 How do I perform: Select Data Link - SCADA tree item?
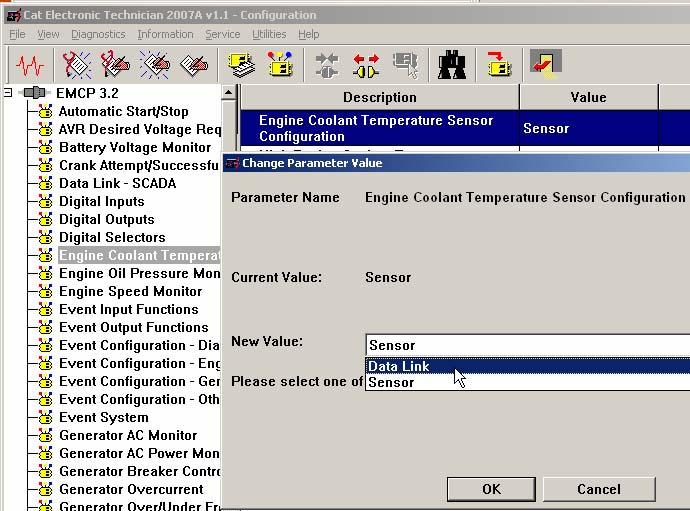(x=117, y=184)
